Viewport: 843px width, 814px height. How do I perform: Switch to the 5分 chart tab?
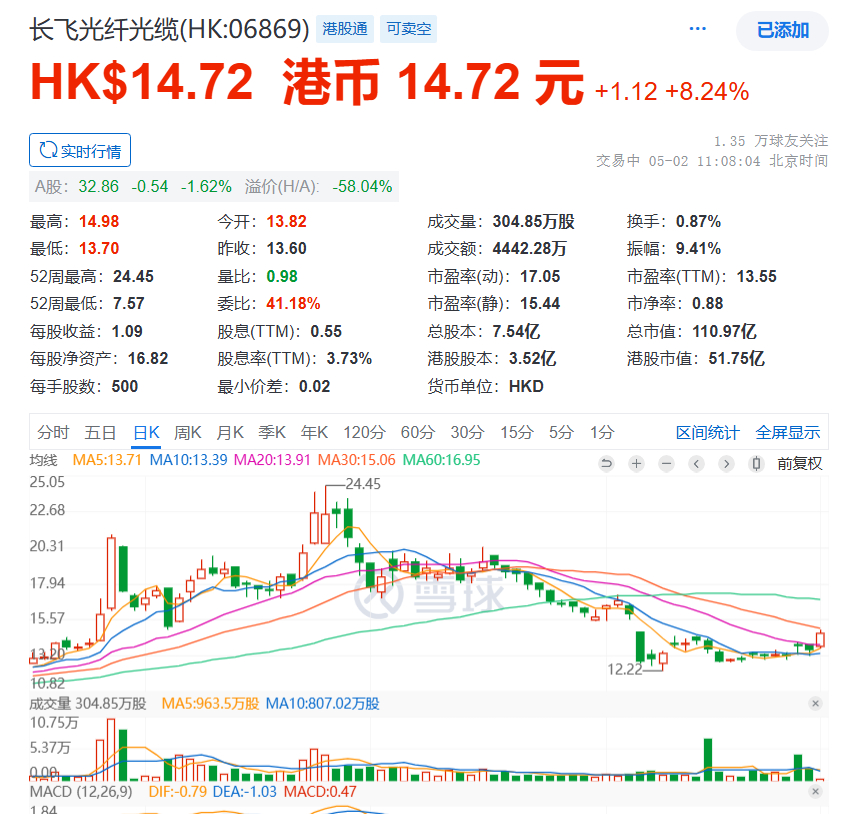pyautogui.click(x=561, y=432)
